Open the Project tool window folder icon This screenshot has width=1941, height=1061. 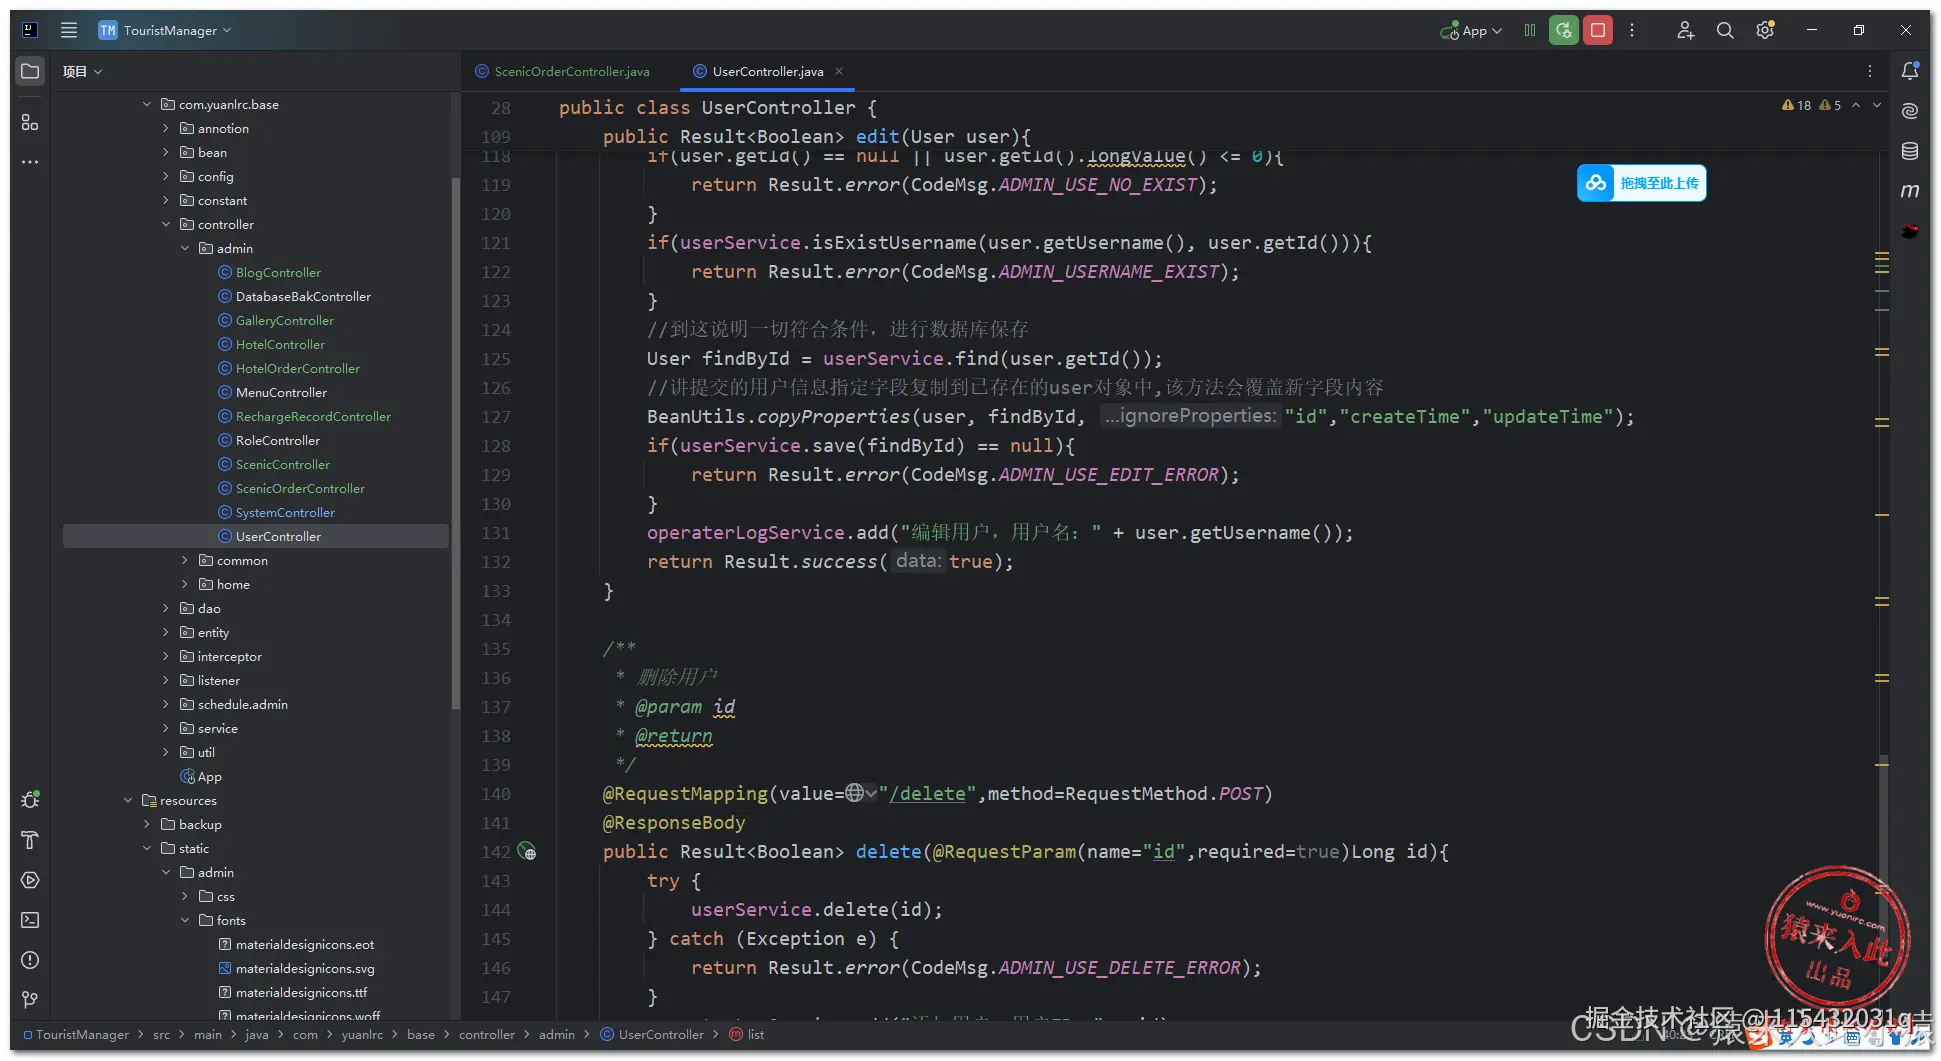(x=30, y=71)
